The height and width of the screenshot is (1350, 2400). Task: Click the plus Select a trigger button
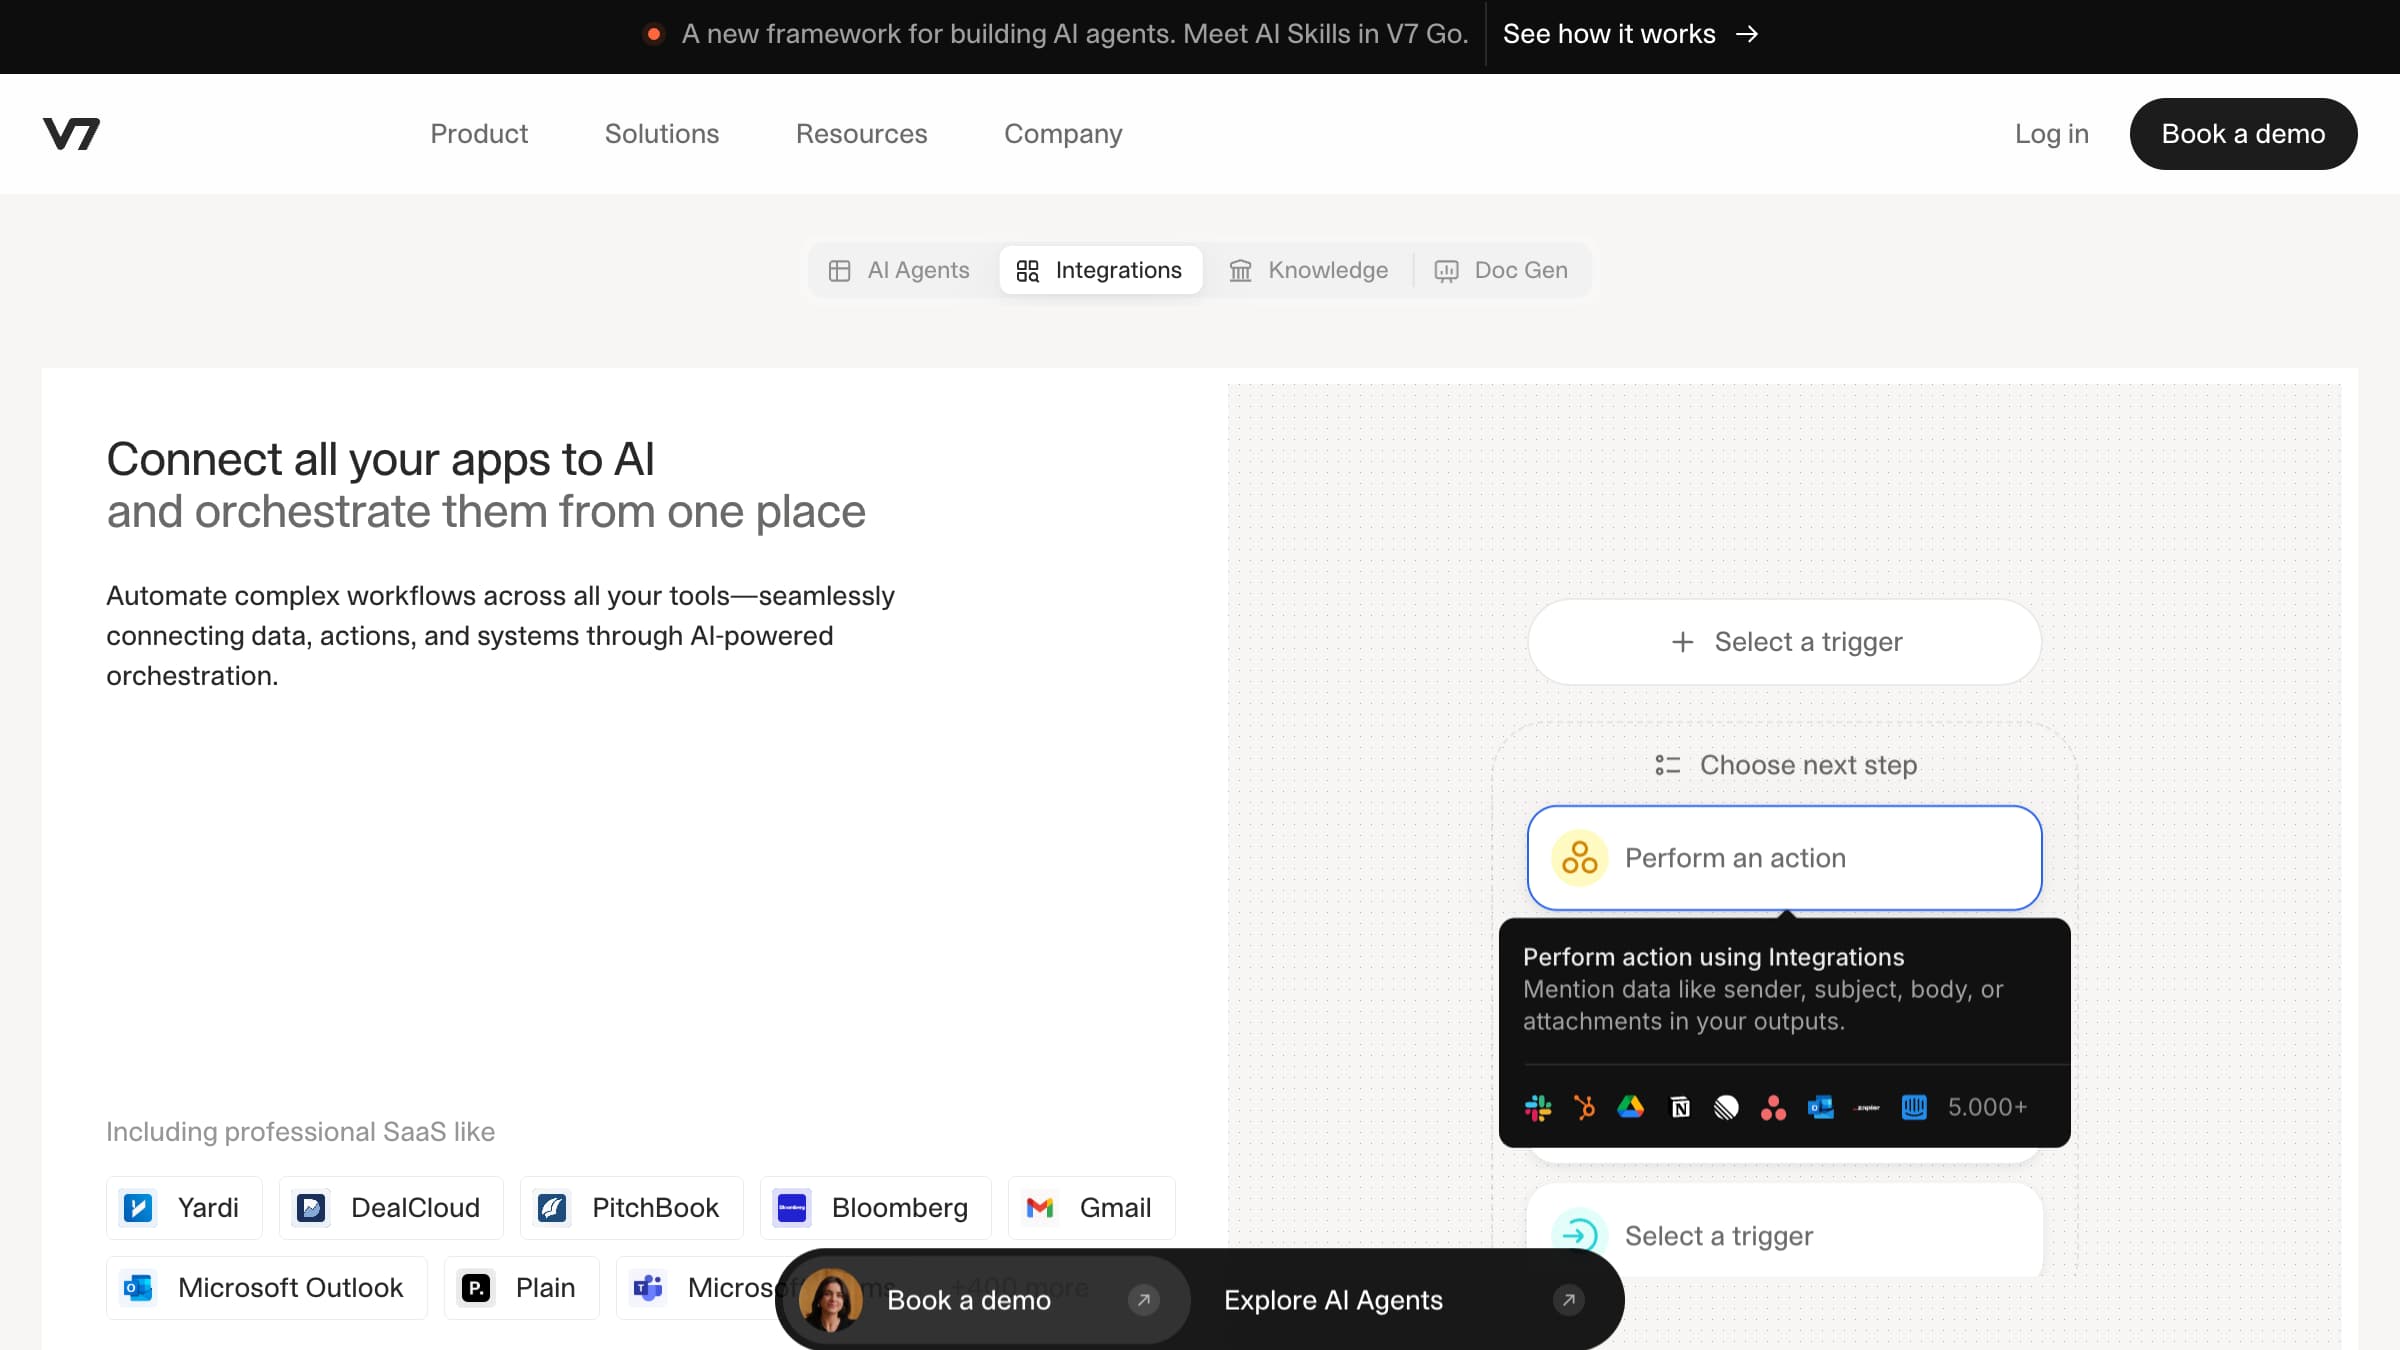coord(1784,642)
